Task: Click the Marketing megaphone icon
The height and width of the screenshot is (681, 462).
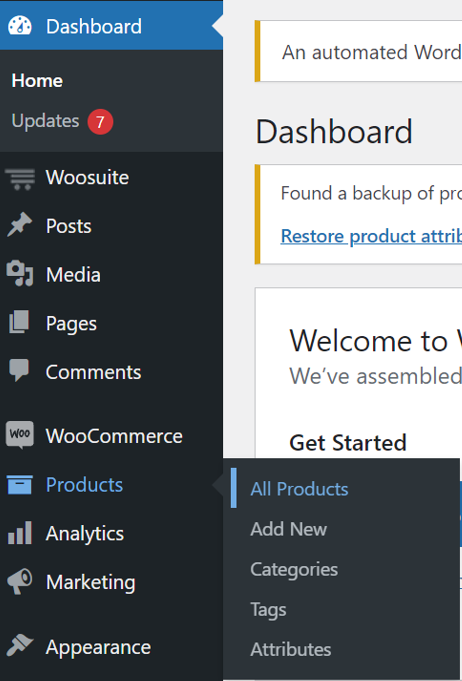Action: coord(20,582)
